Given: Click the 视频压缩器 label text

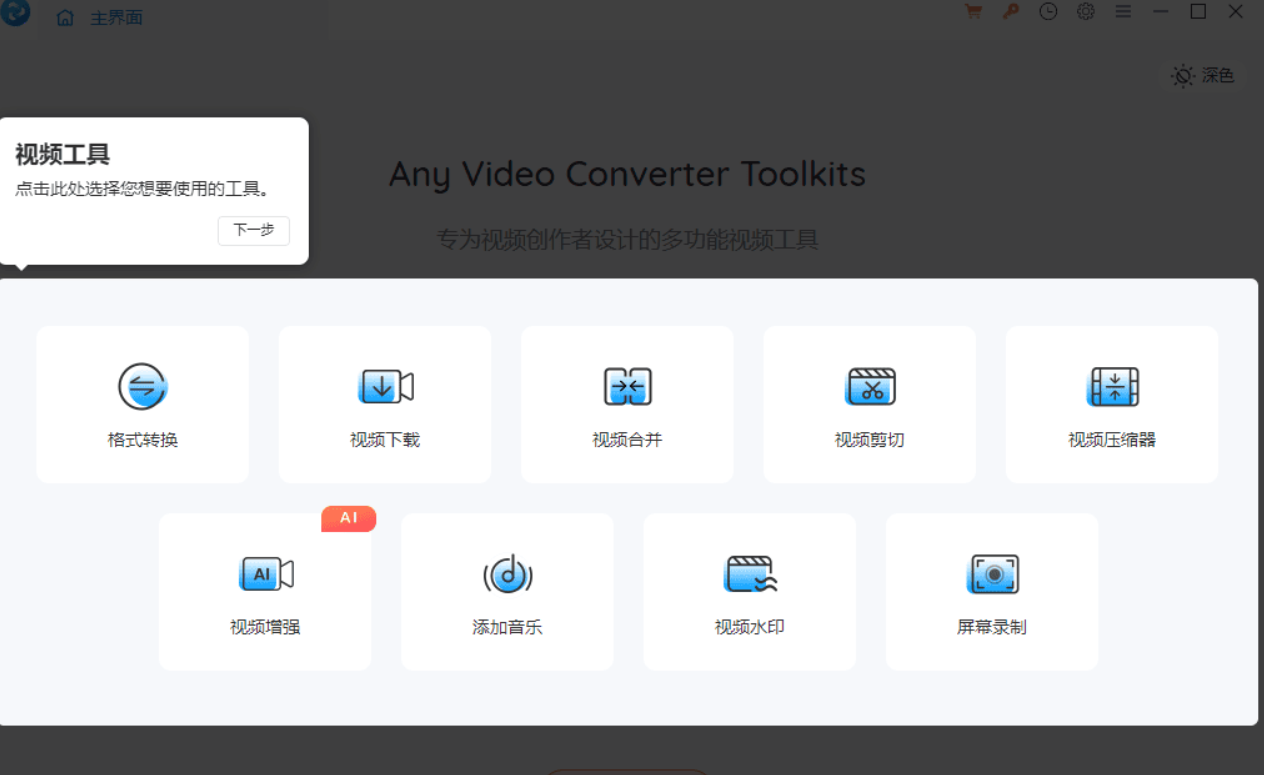Looking at the screenshot, I should 1112,440.
